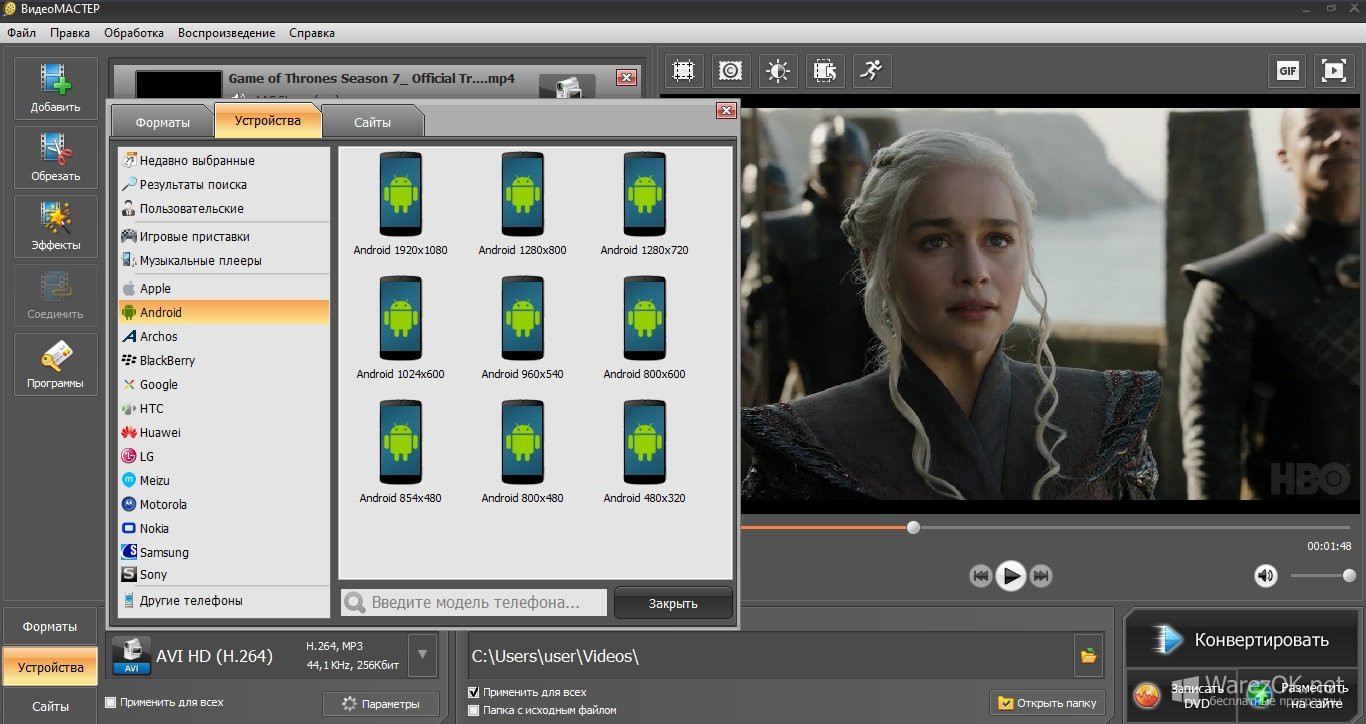
Task: Open Пользовательские category
Action: click(x=224, y=208)
